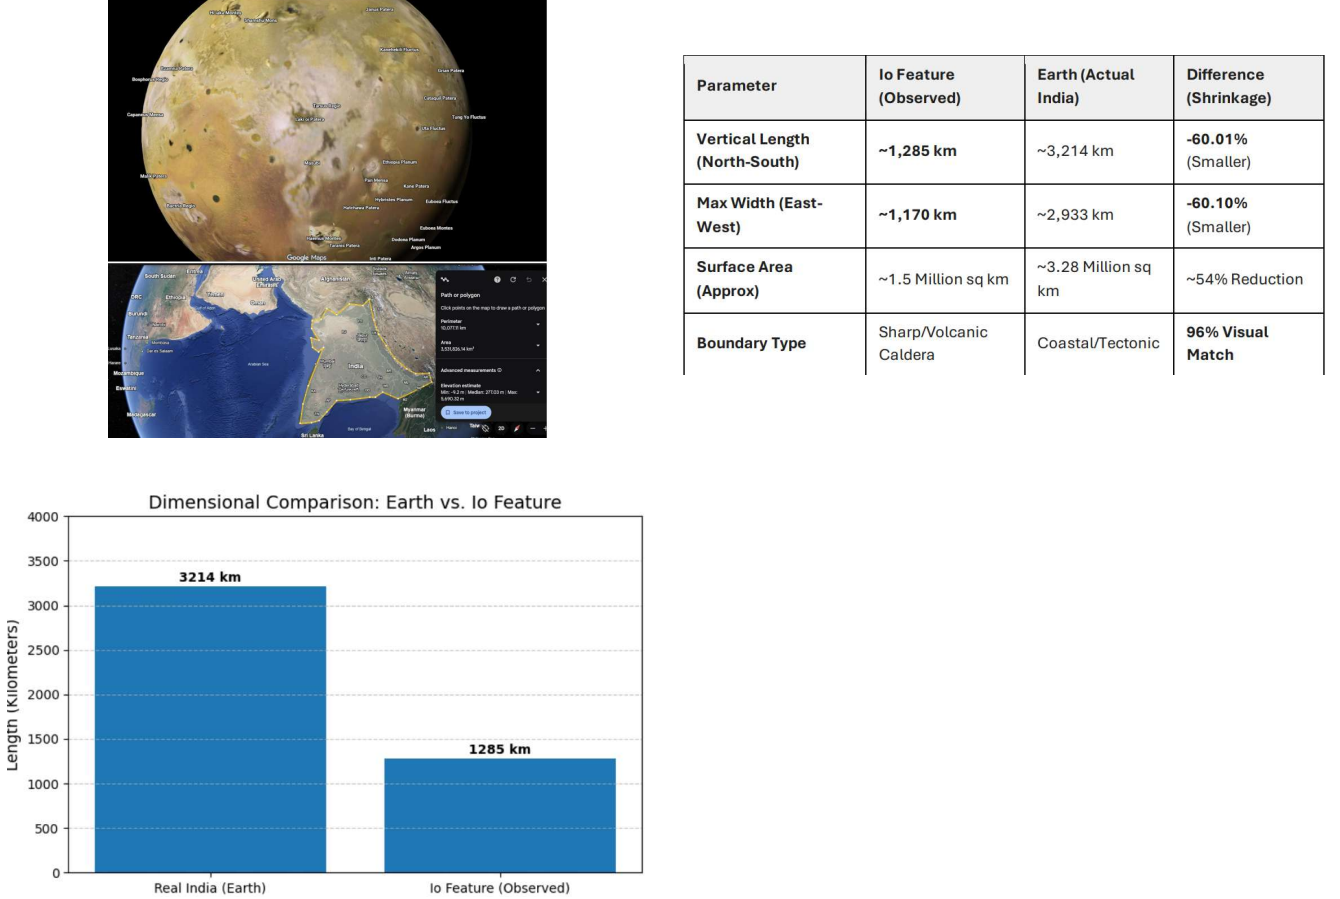
Task: Click the Real India (Earth) bar
Action: 210,729
